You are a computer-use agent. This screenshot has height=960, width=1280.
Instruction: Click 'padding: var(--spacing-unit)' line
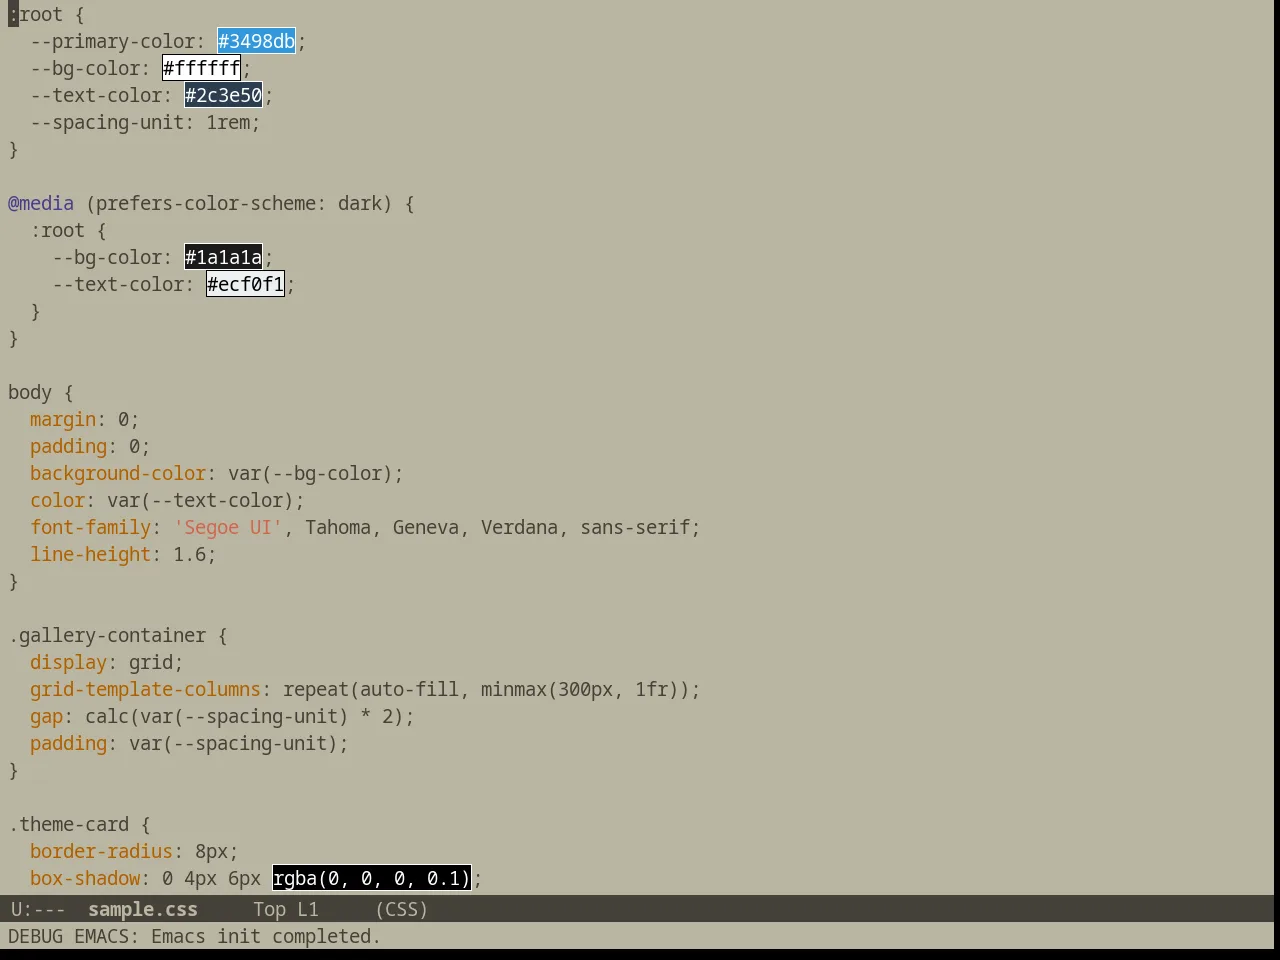[x=189, y=743]
